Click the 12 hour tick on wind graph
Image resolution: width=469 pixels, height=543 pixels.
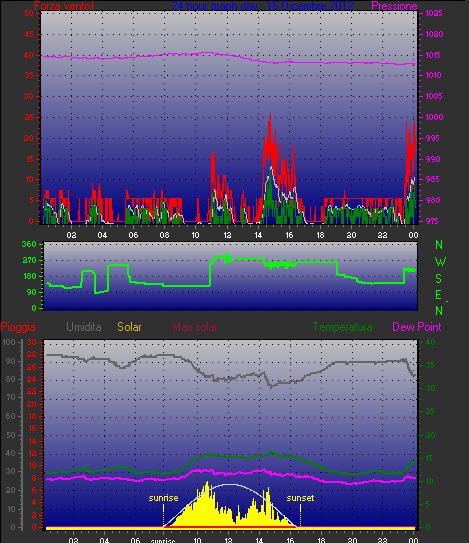click(227, 235)
